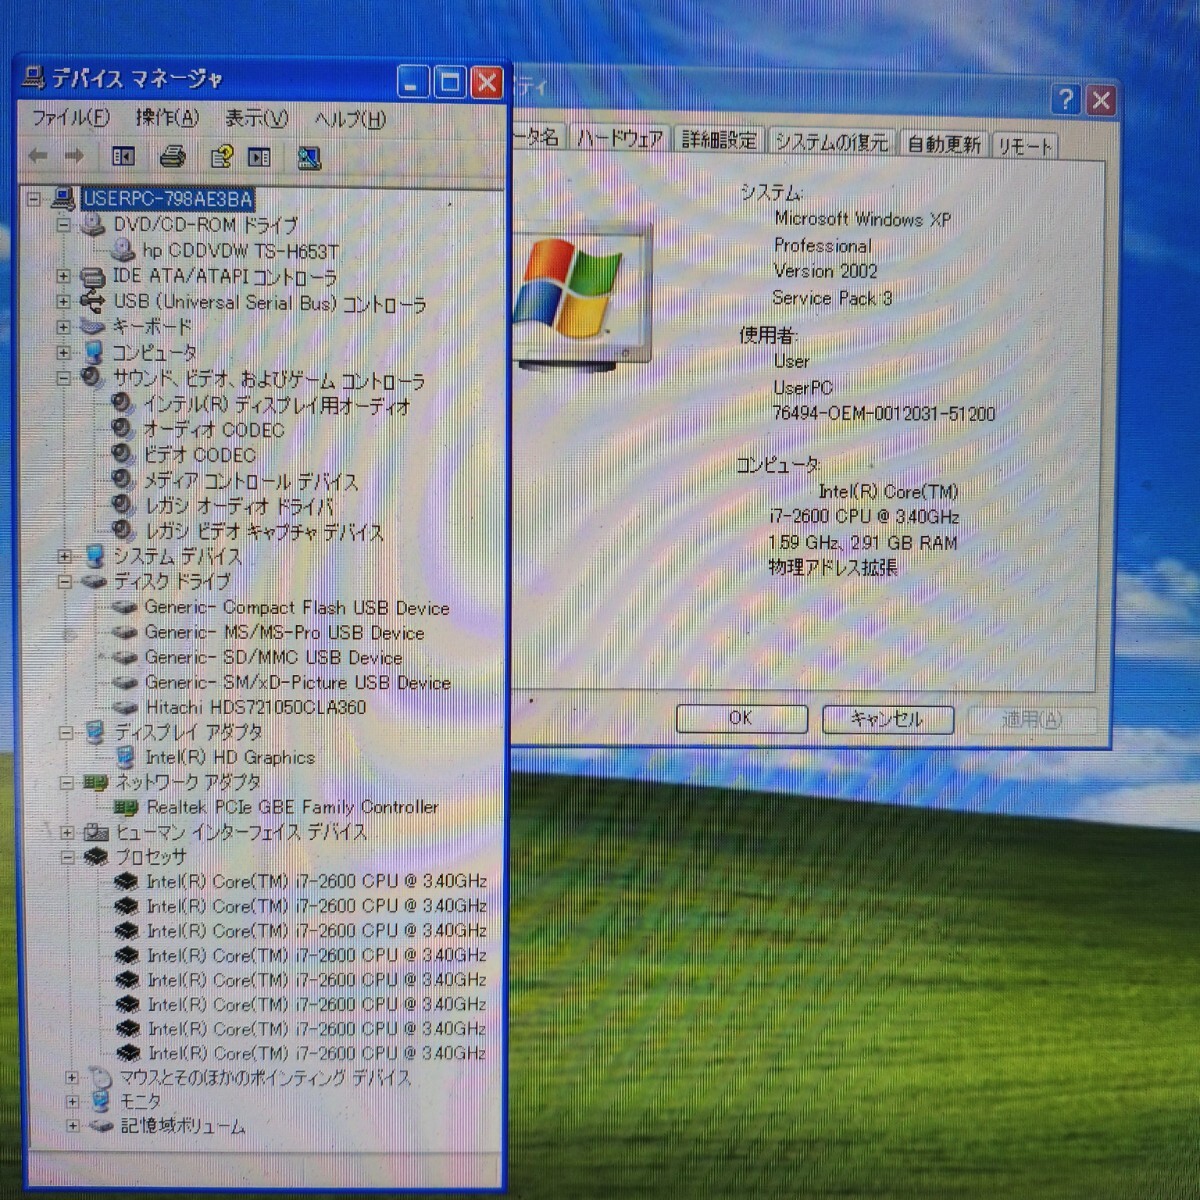Viewport: 1200px width, 1200px height.
Task: Expand the システム デバイス node
Action: (x=65, y=556)
